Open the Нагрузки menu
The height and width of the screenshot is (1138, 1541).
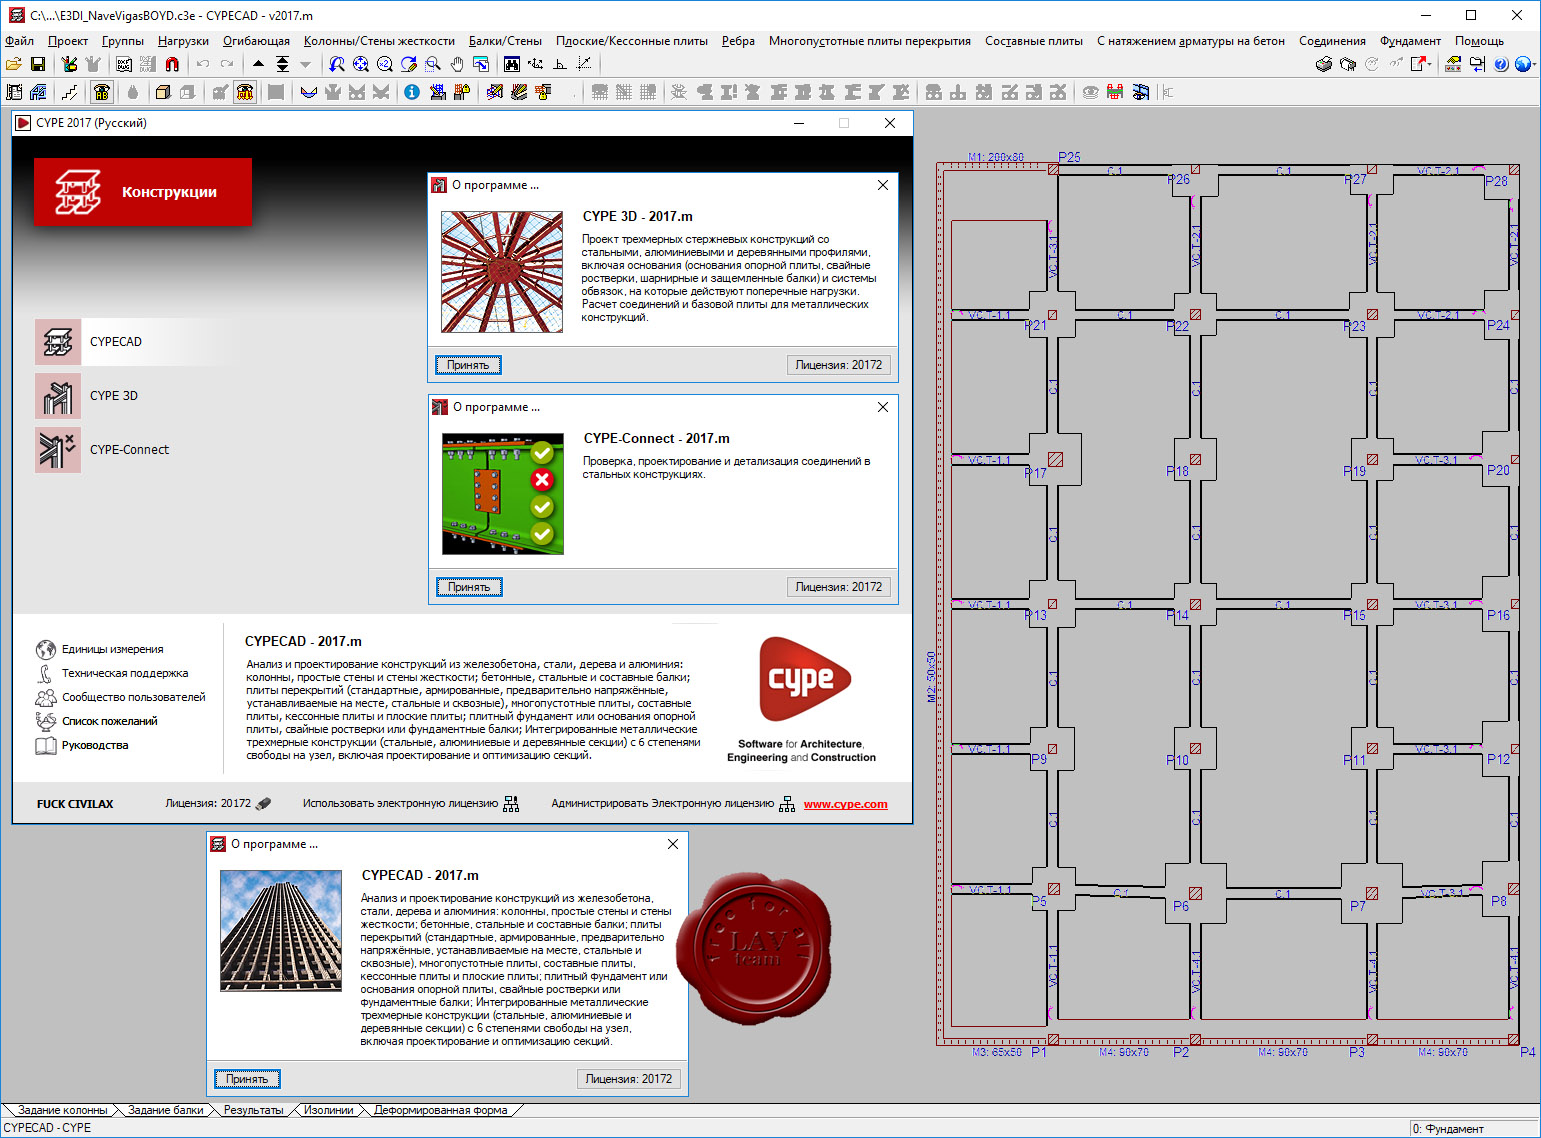click(183, 41)
